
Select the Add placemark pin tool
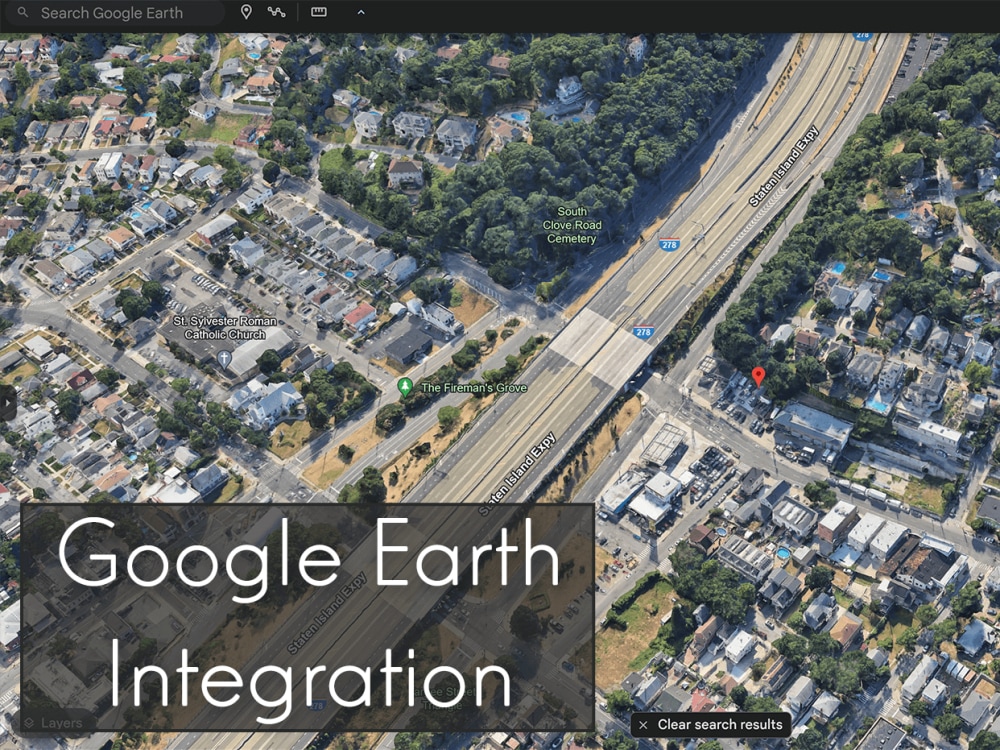246,12
